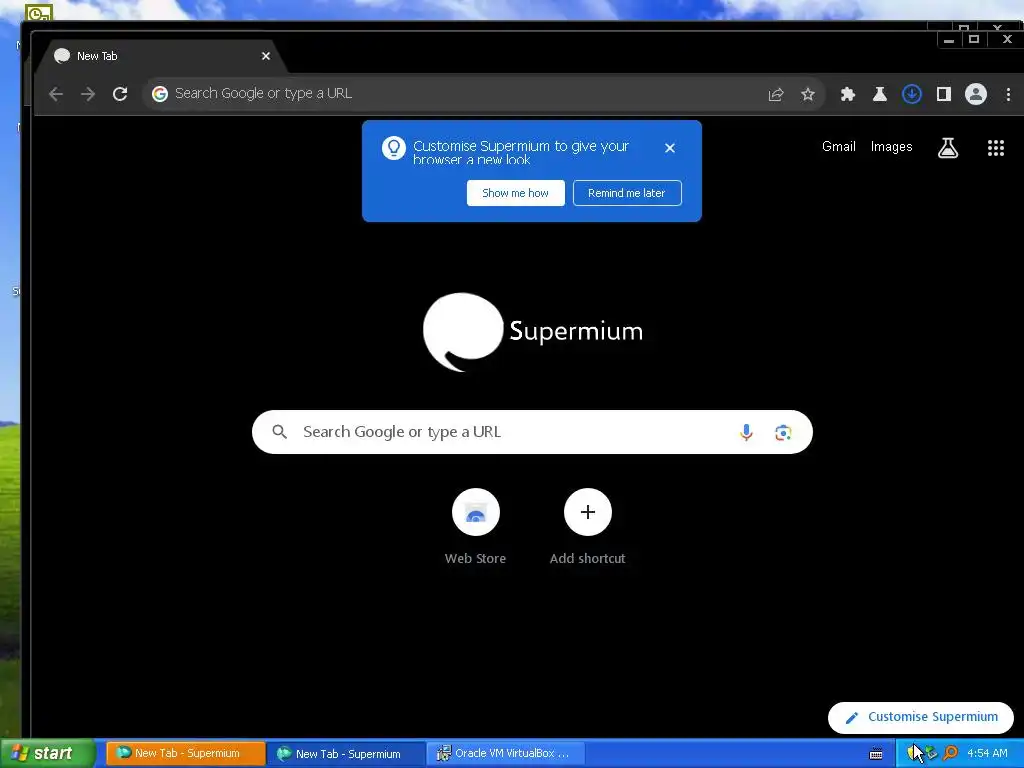
Task: Open Gmail link
Action: tap(839, 147)
